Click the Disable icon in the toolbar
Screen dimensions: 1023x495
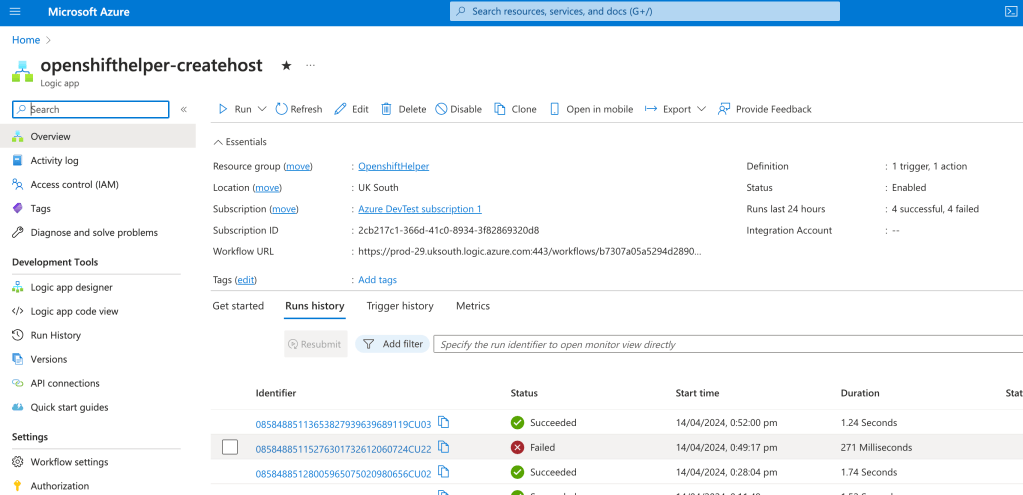(441, 109)
